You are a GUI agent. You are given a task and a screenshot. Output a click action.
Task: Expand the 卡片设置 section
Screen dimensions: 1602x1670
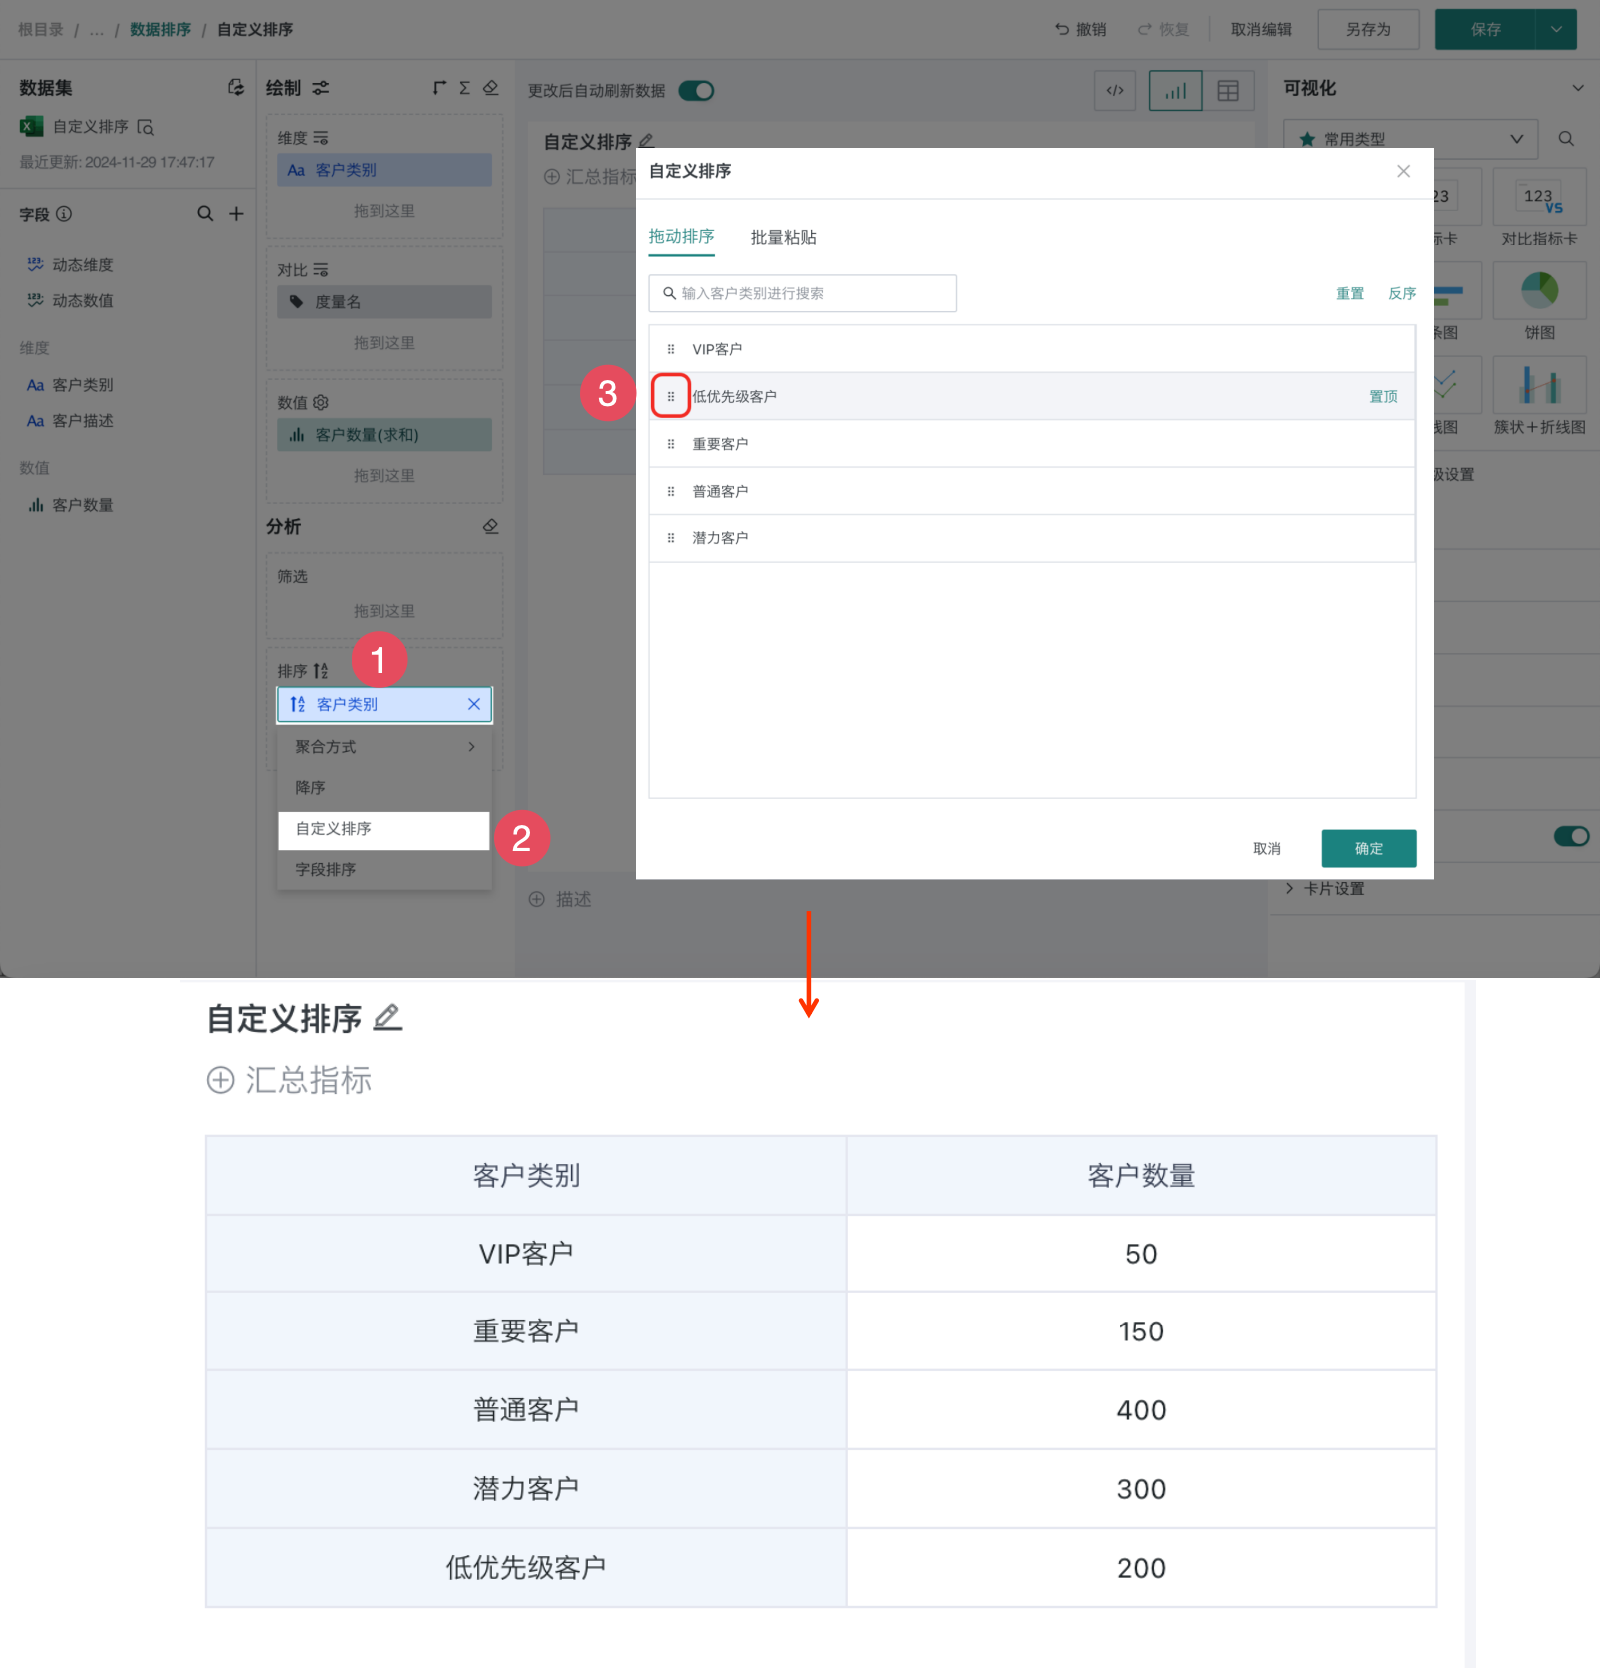[1333, 888]
